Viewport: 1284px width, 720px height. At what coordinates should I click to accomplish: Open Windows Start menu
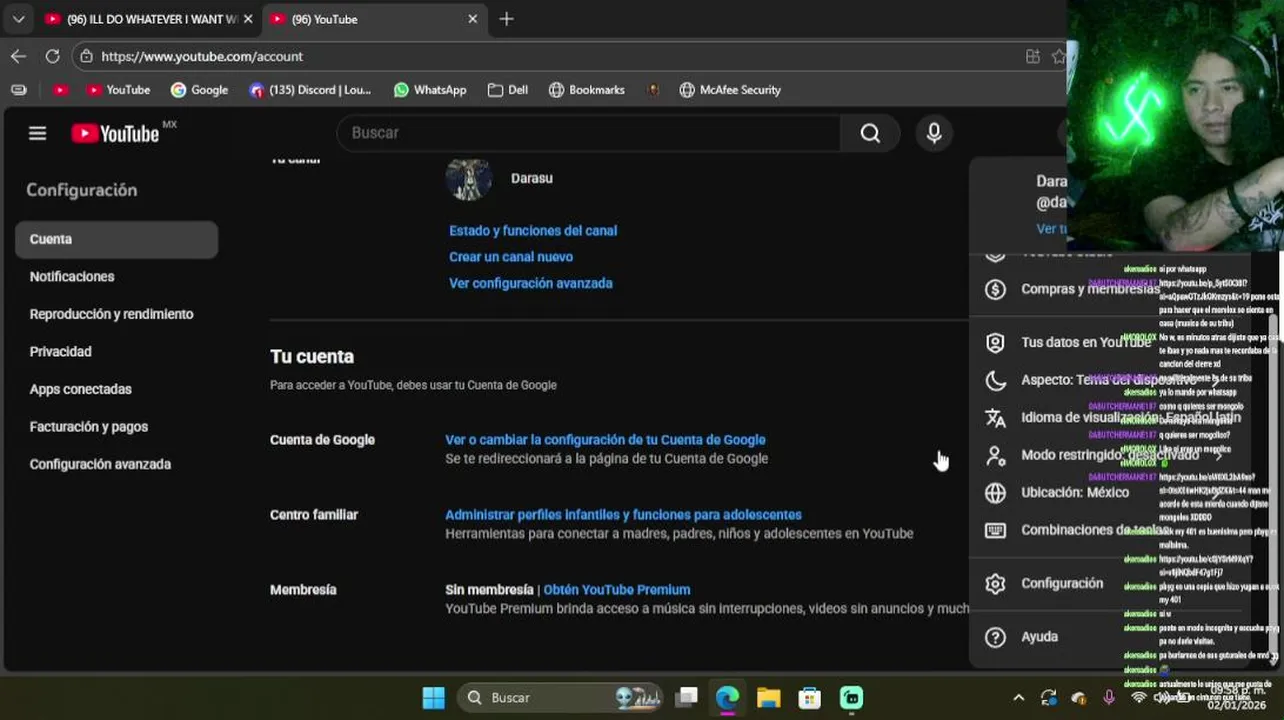pos(433,698)
